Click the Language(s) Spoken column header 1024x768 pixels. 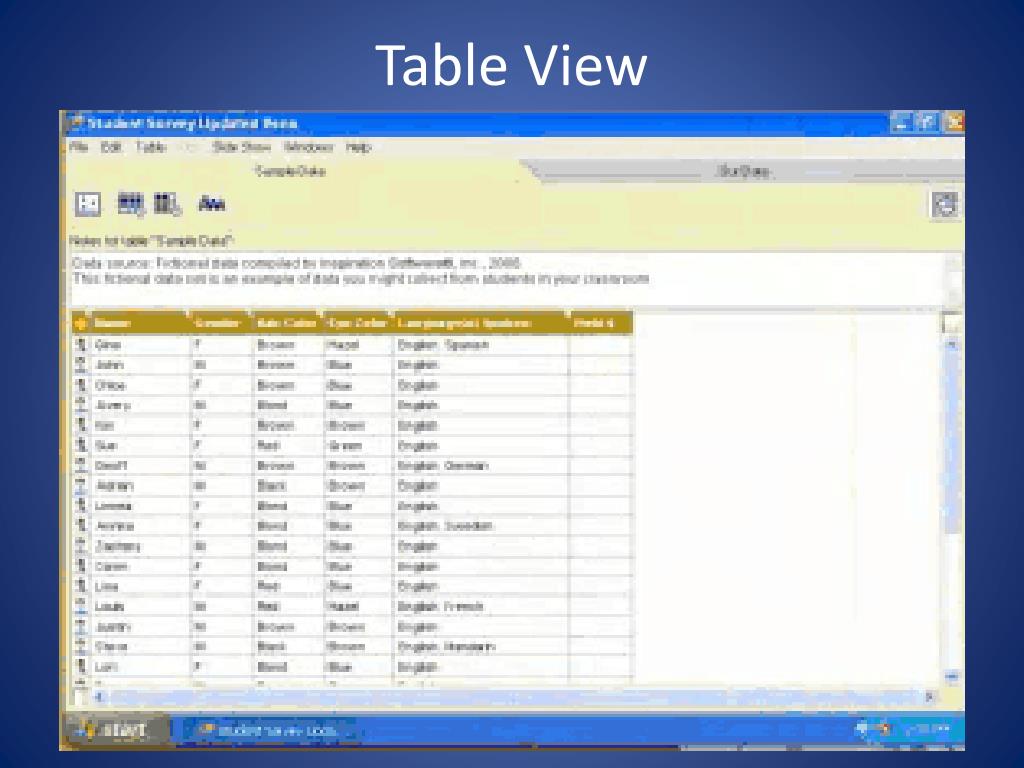[480, 323]
